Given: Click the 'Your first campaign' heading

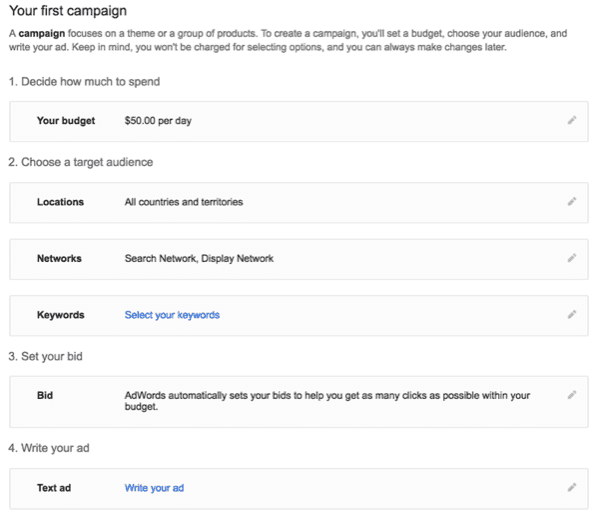Looking at the screenshot, I should coord(68,11).
